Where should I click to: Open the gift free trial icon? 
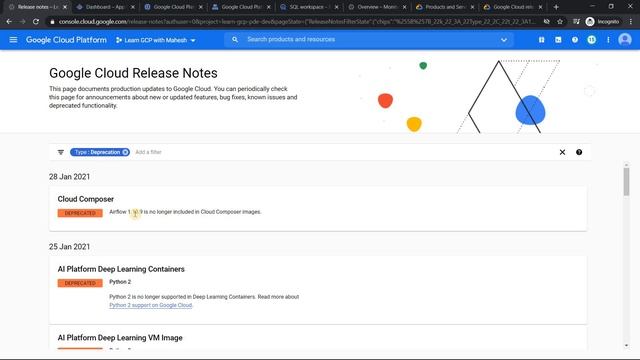pos(541,40)
